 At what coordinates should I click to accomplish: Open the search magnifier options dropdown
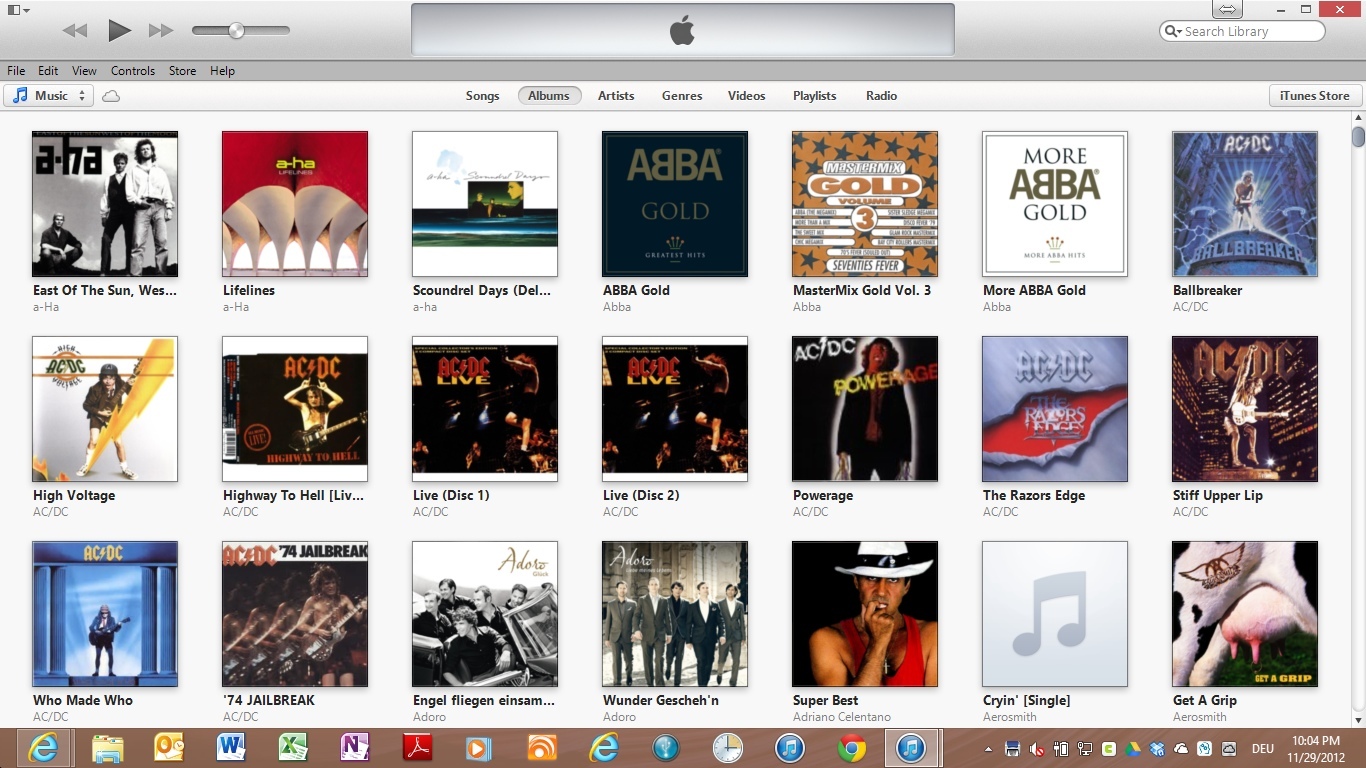[x=1173, y=32]
